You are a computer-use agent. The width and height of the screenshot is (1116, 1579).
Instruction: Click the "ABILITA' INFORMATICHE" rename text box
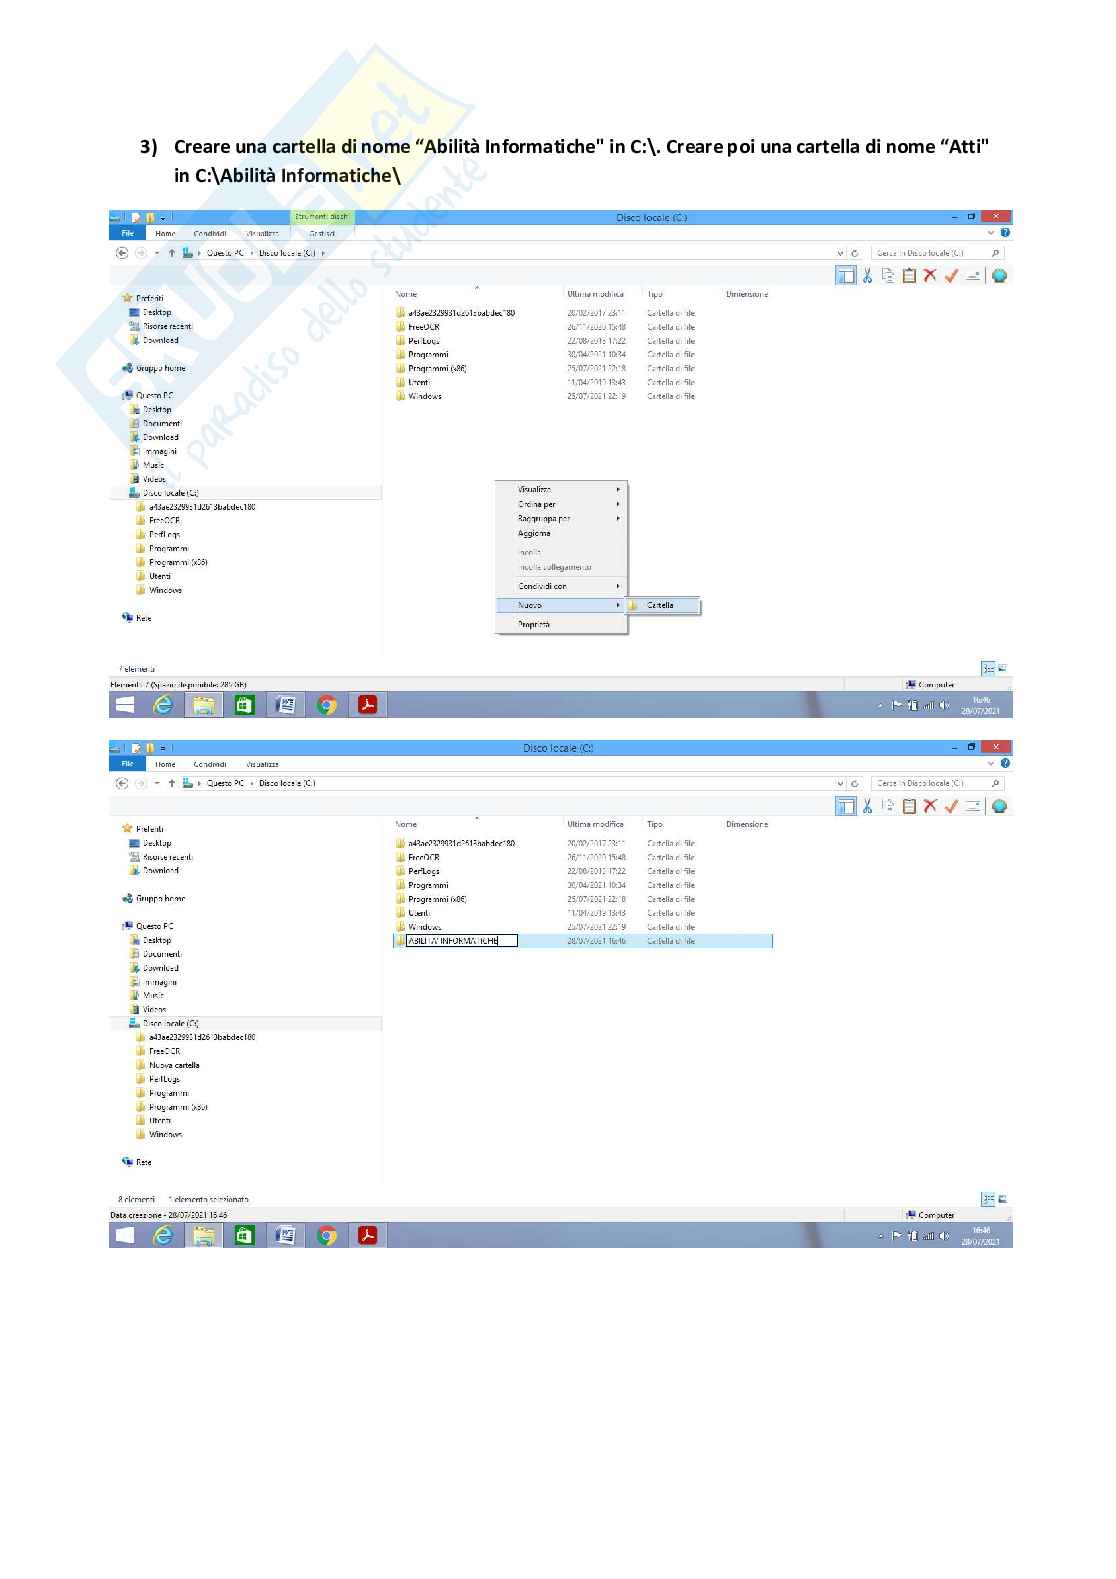[461, 941]
